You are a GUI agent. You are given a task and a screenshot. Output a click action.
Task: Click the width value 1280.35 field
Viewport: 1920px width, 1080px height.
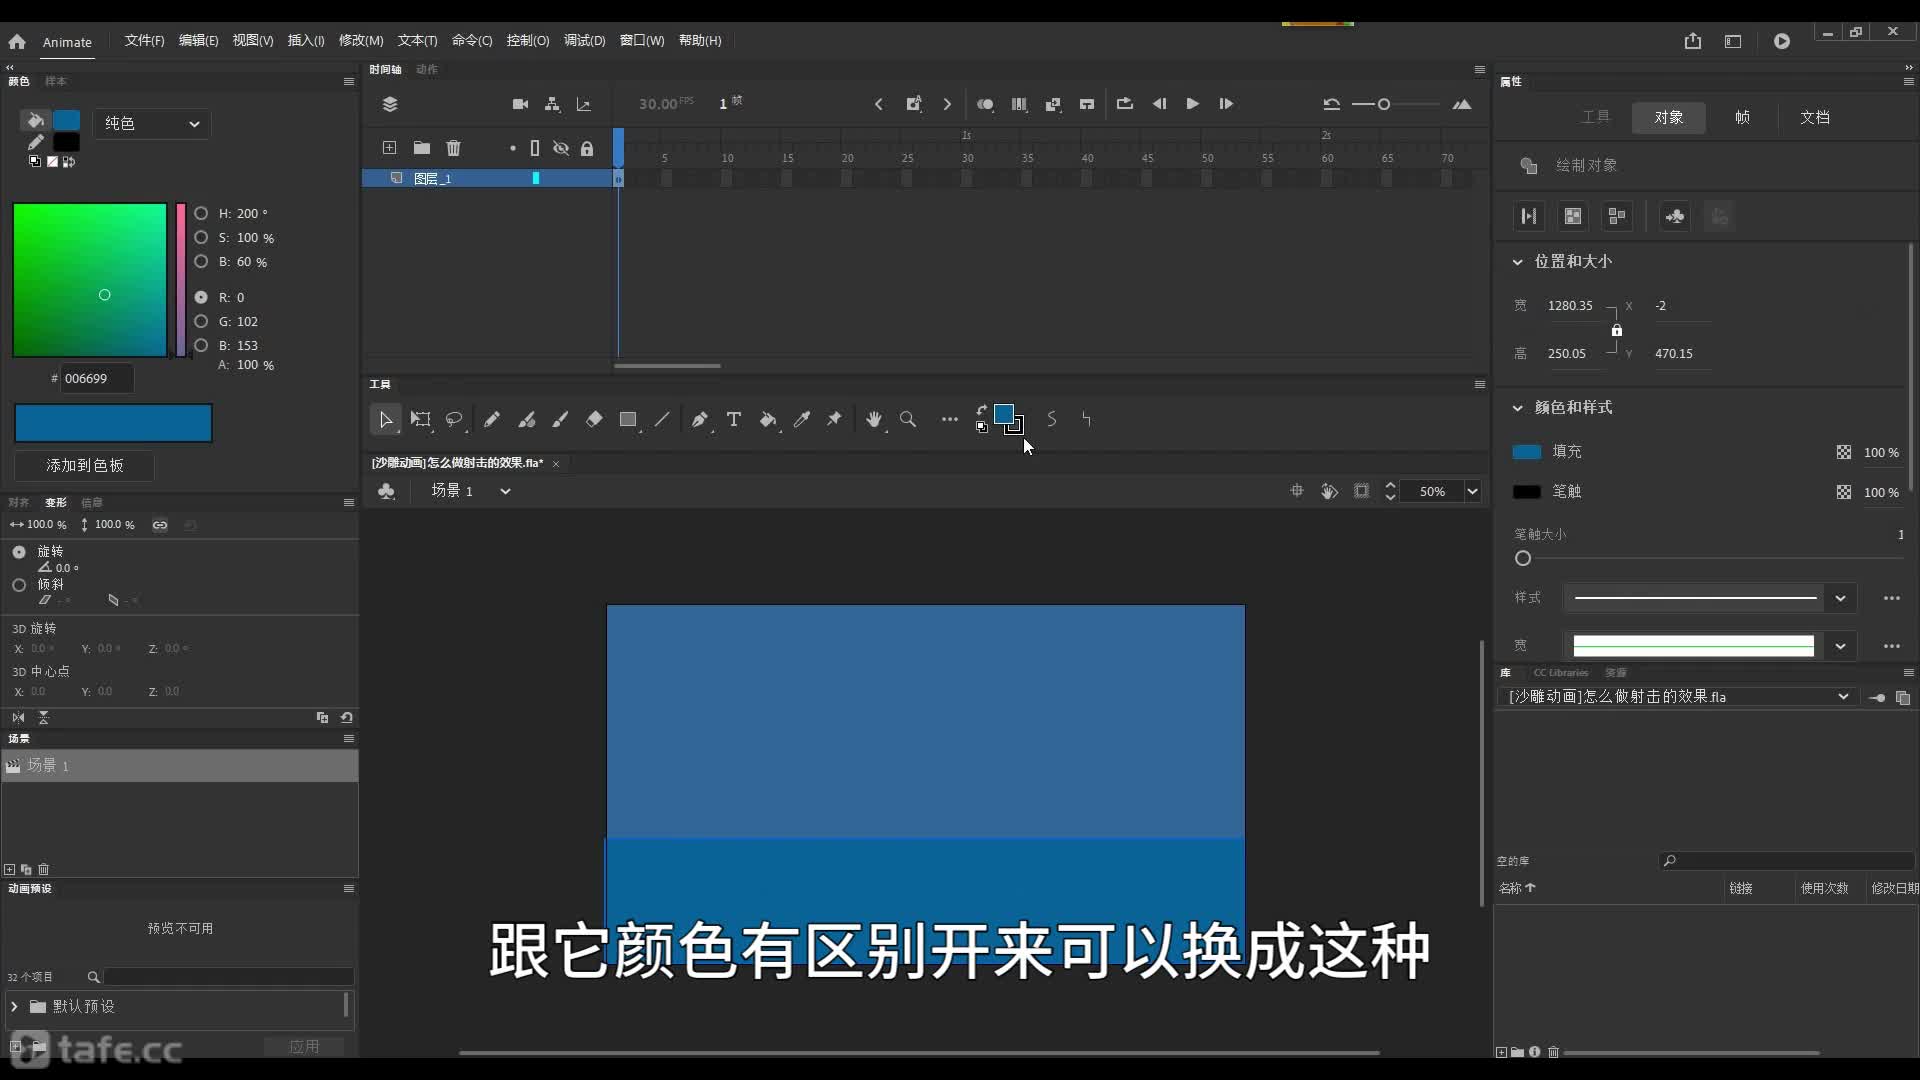click(x=1570, y=306)
